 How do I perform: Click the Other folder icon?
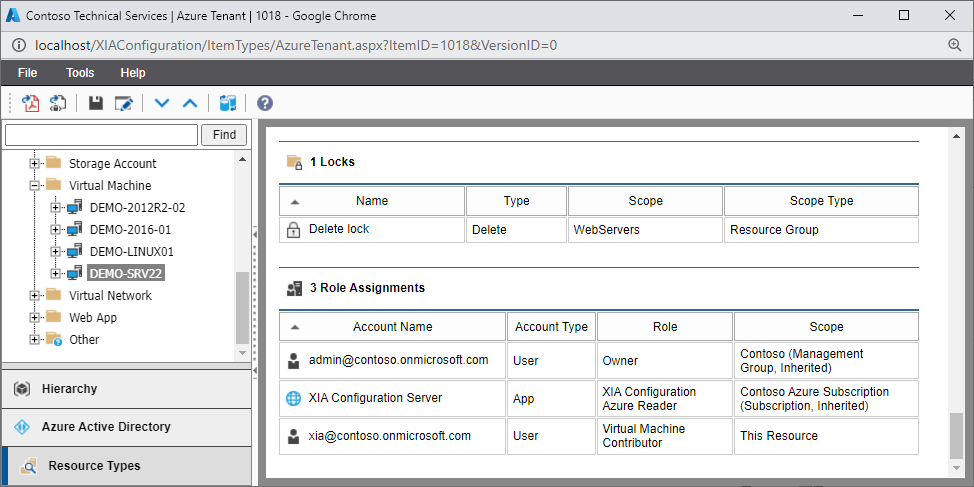54,339
